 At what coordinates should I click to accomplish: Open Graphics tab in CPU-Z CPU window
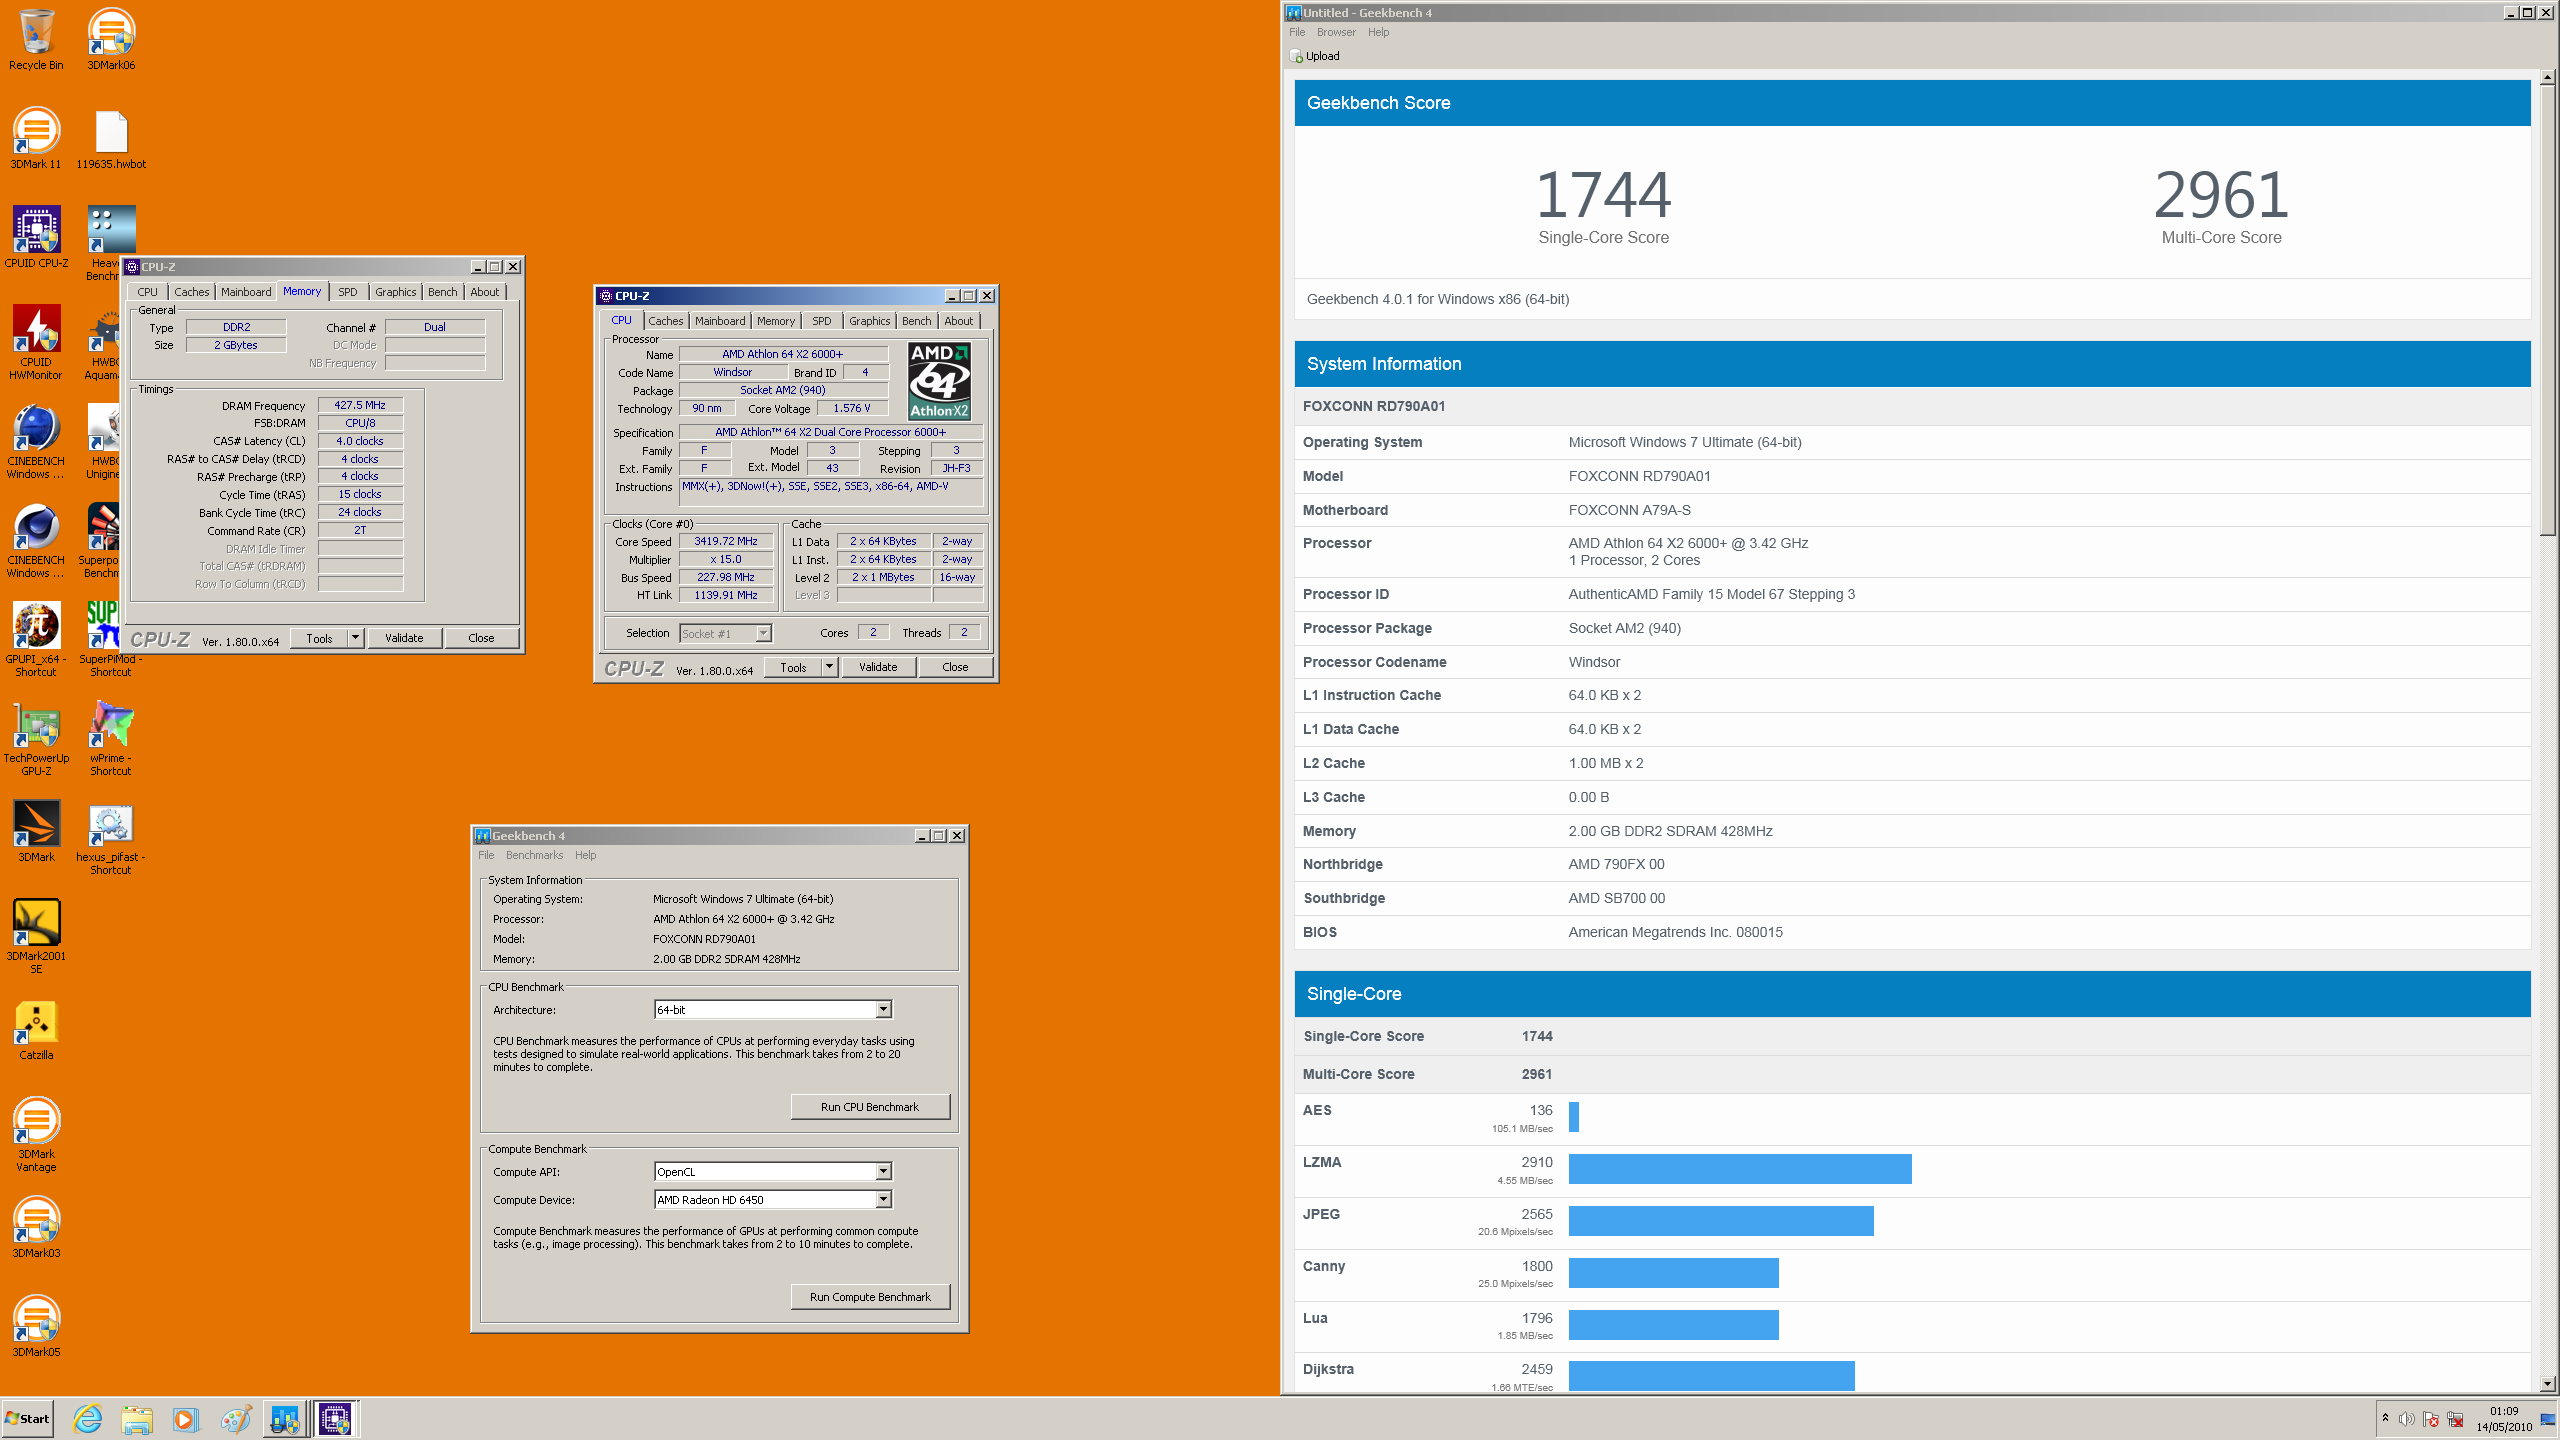coord(869,321)
